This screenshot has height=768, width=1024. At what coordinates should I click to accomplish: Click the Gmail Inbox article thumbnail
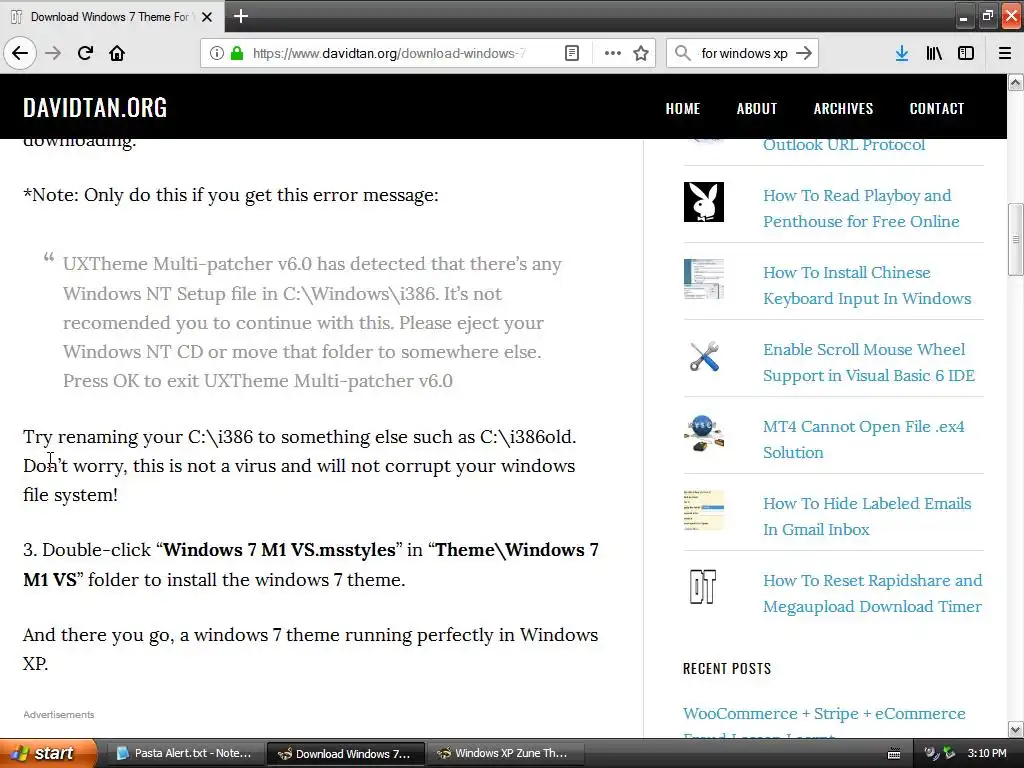(x=703, y=510)
